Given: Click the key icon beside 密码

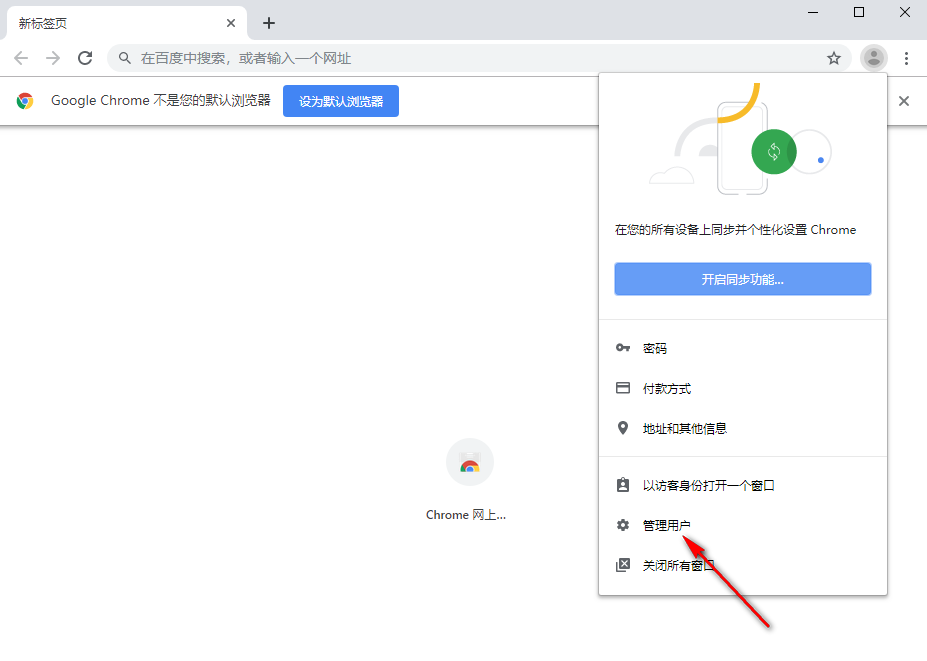Looking at the screenshot, I should pyautogui.click(x=623, y=348).
